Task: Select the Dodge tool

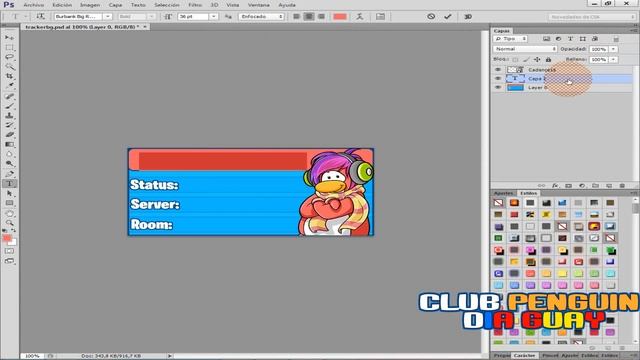Action: (9, 163)
